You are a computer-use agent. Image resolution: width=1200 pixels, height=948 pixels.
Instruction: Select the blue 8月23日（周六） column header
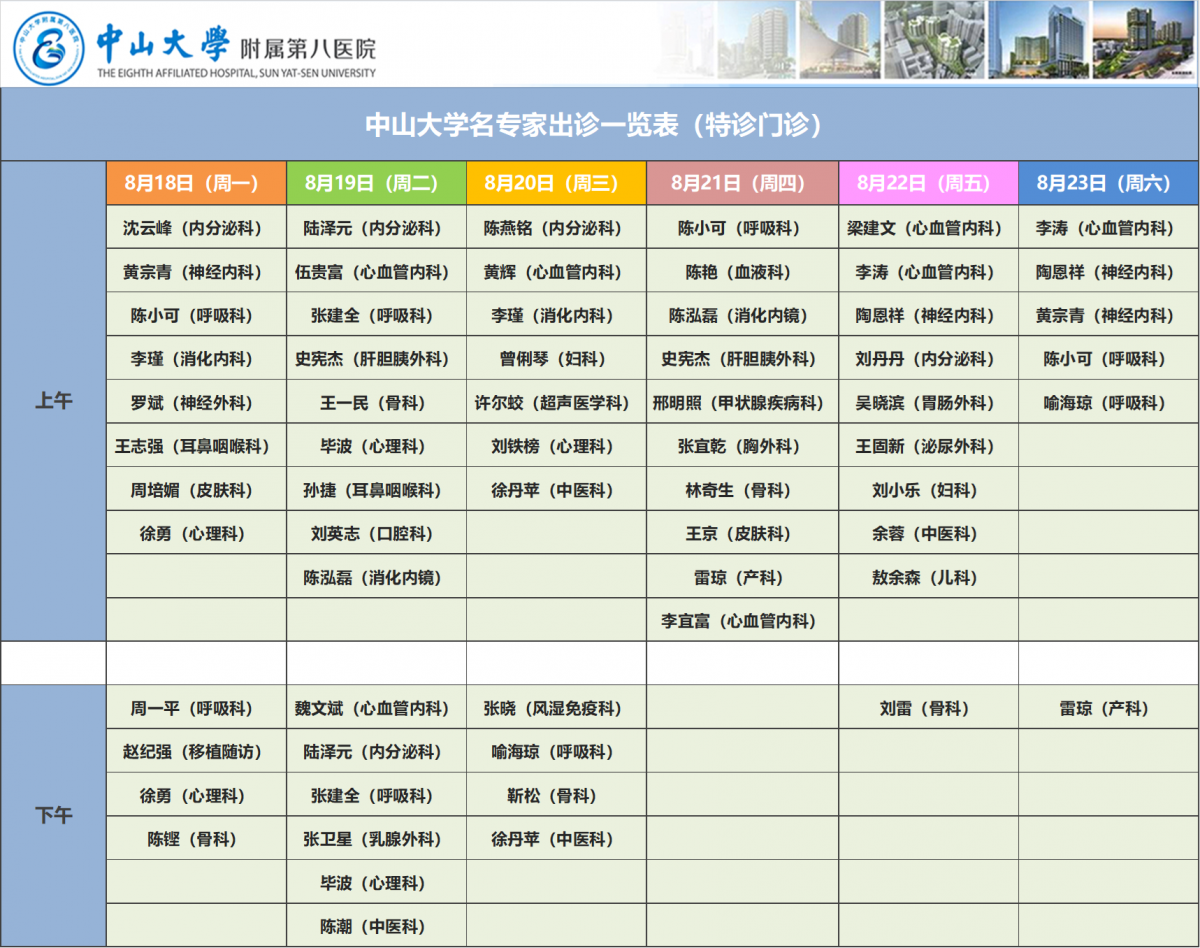[1108, 183]
